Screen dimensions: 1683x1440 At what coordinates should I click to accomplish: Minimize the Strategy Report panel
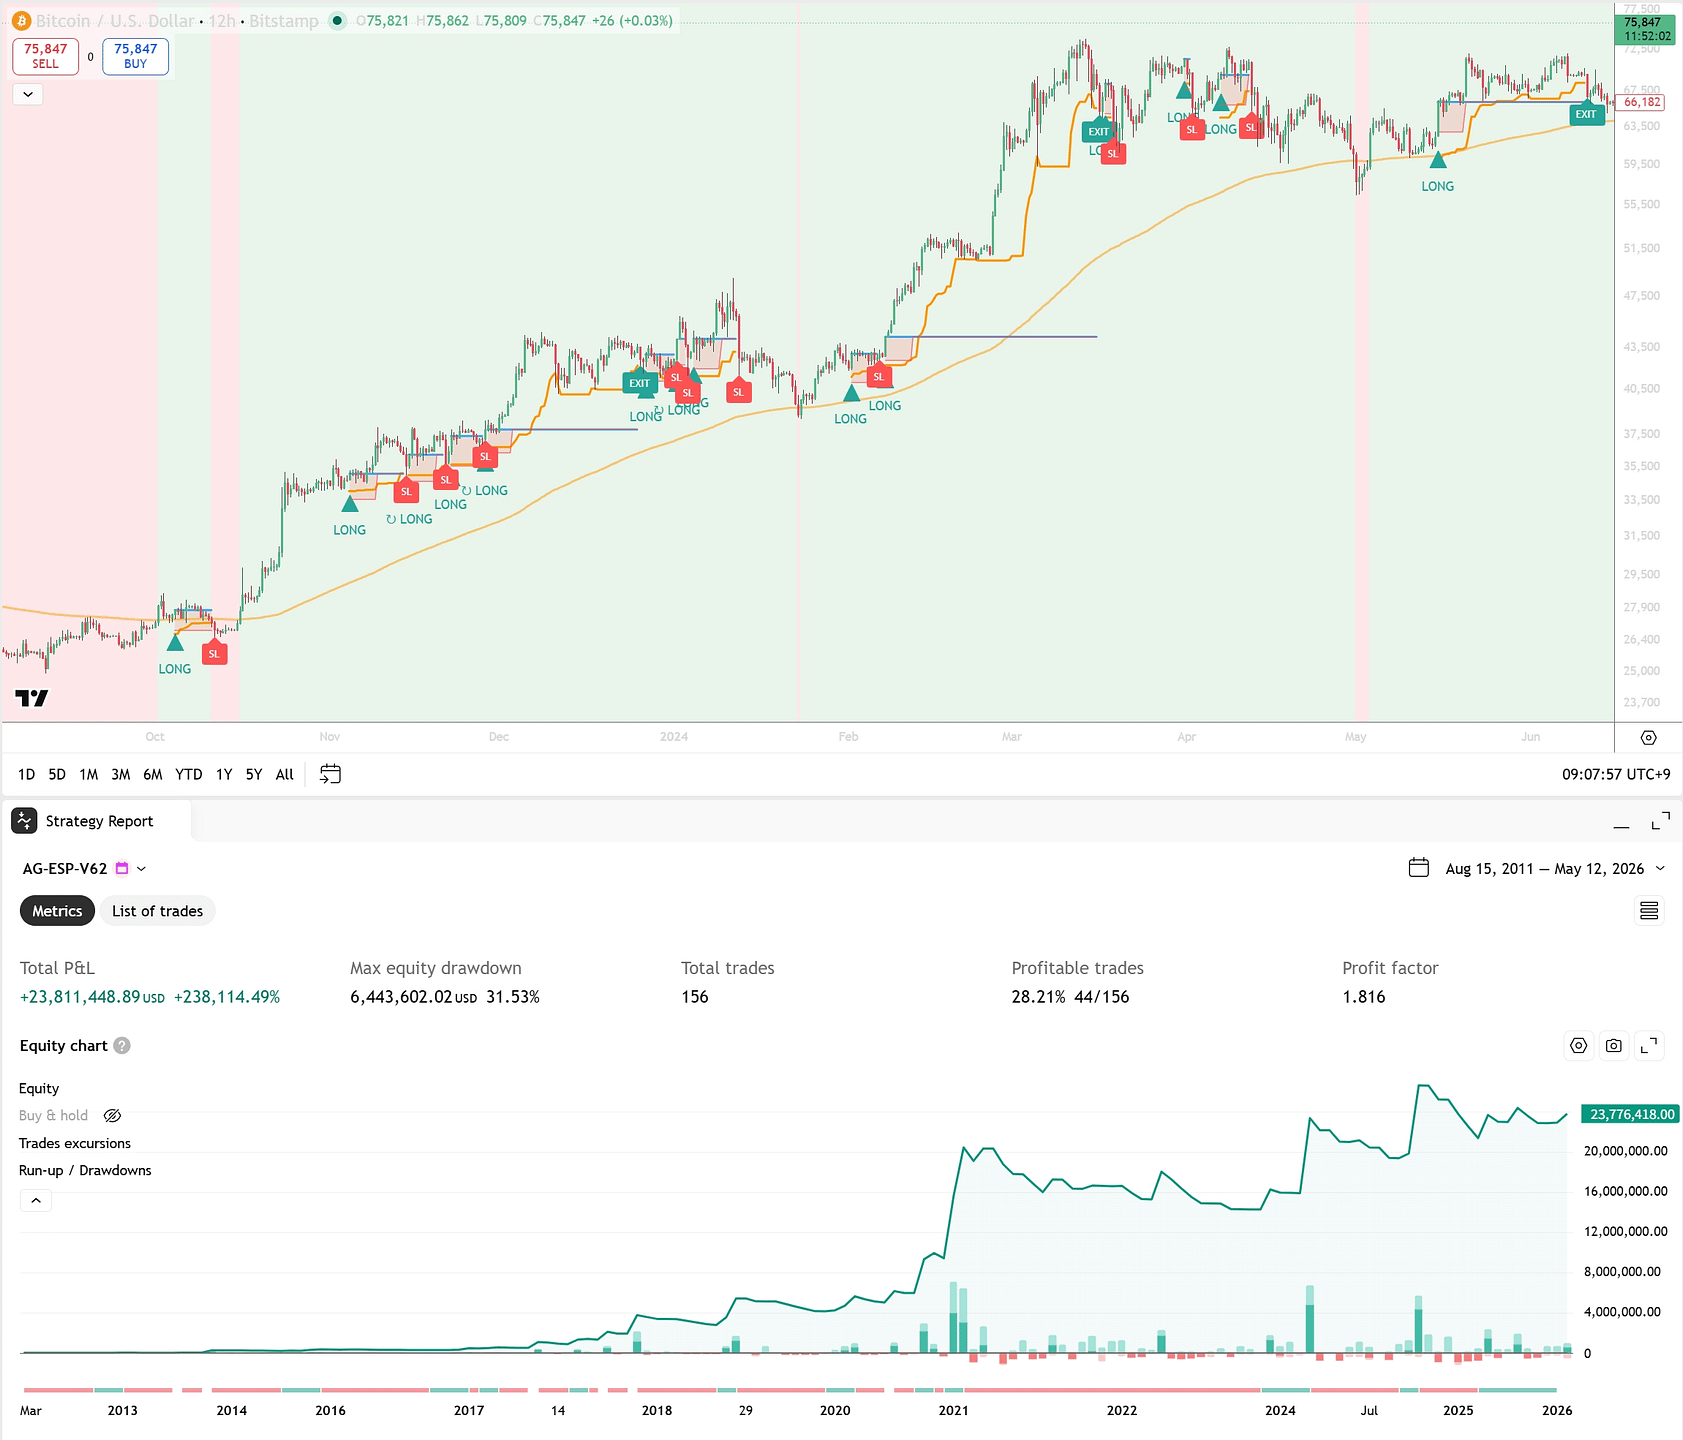1622,823
